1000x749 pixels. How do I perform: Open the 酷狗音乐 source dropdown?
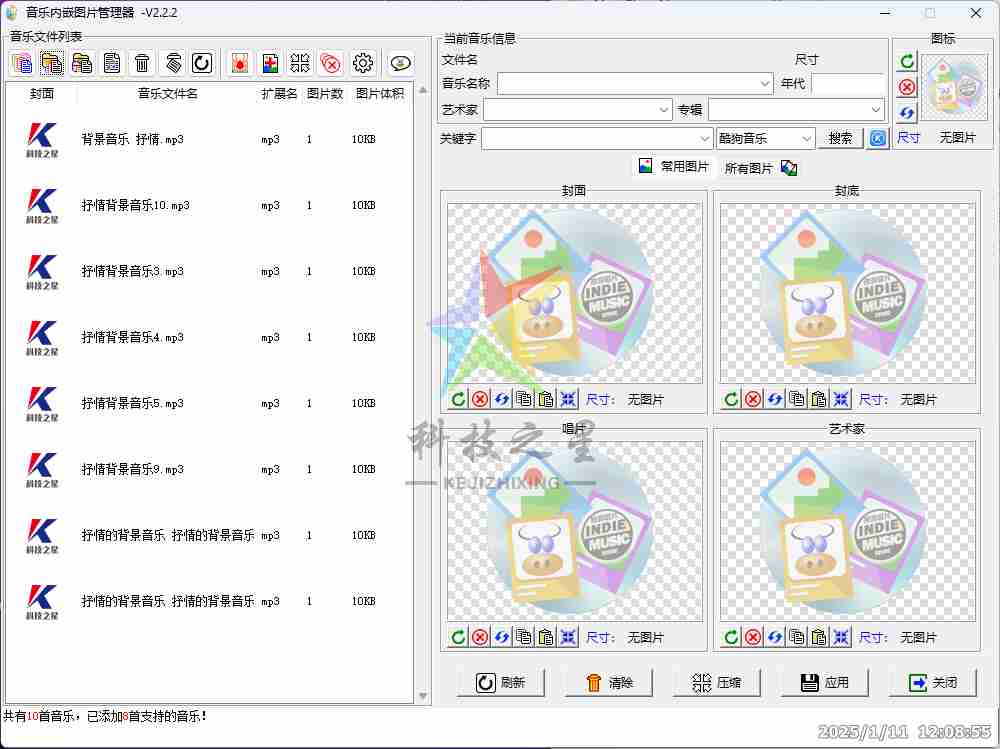point(806,138)
